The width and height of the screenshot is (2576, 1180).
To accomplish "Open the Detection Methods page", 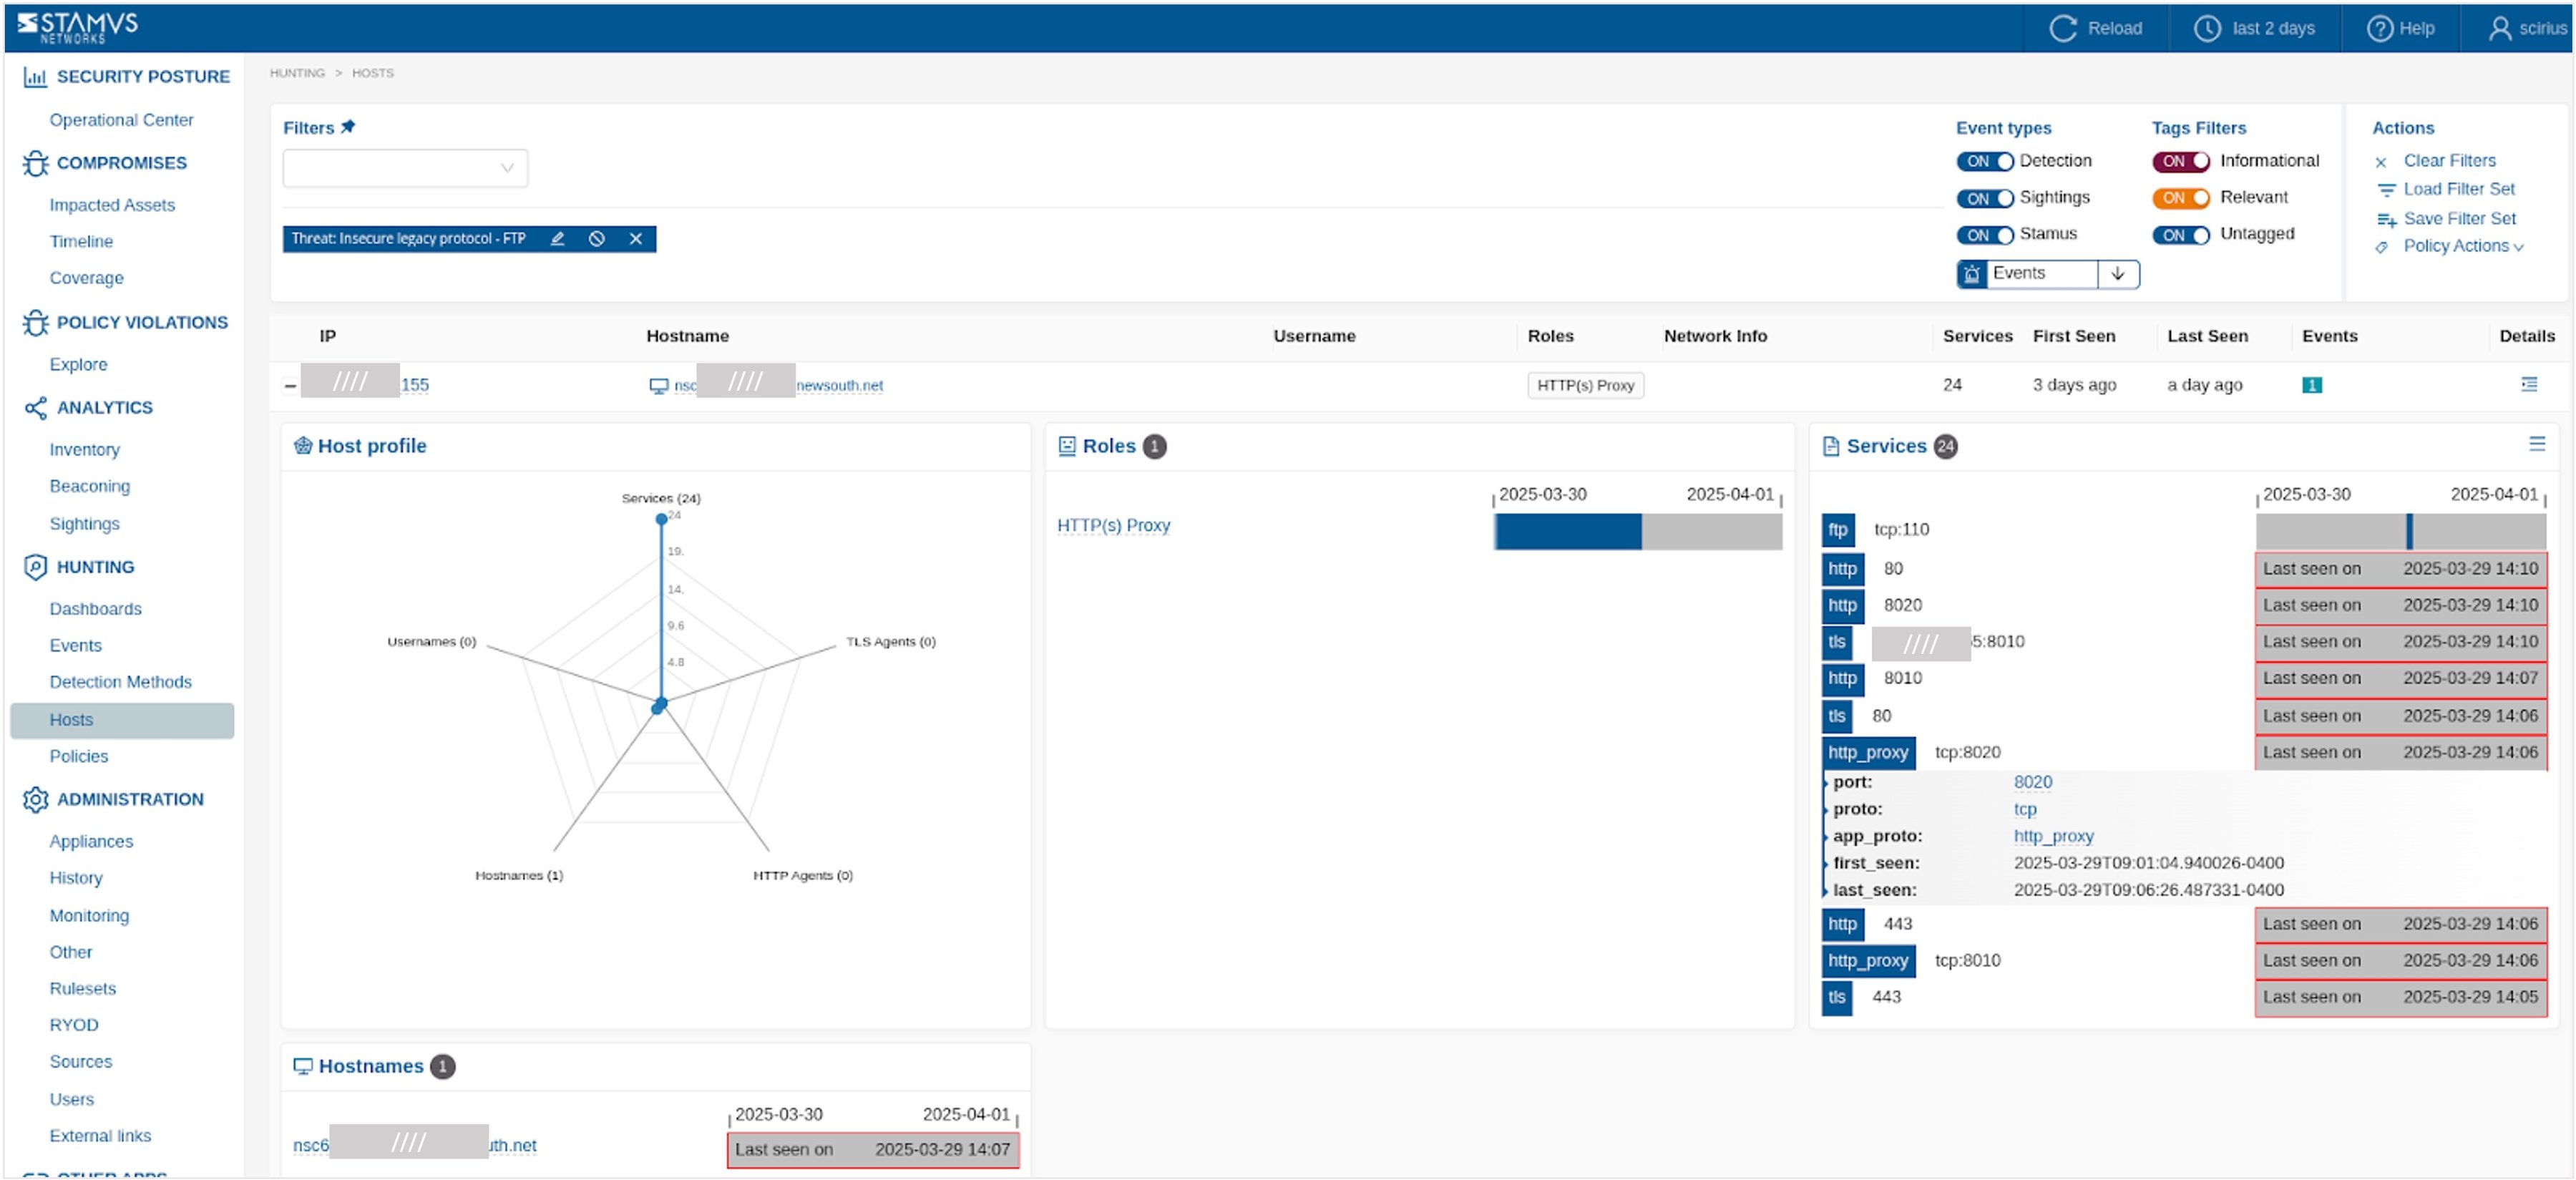I will click(120, 681).
